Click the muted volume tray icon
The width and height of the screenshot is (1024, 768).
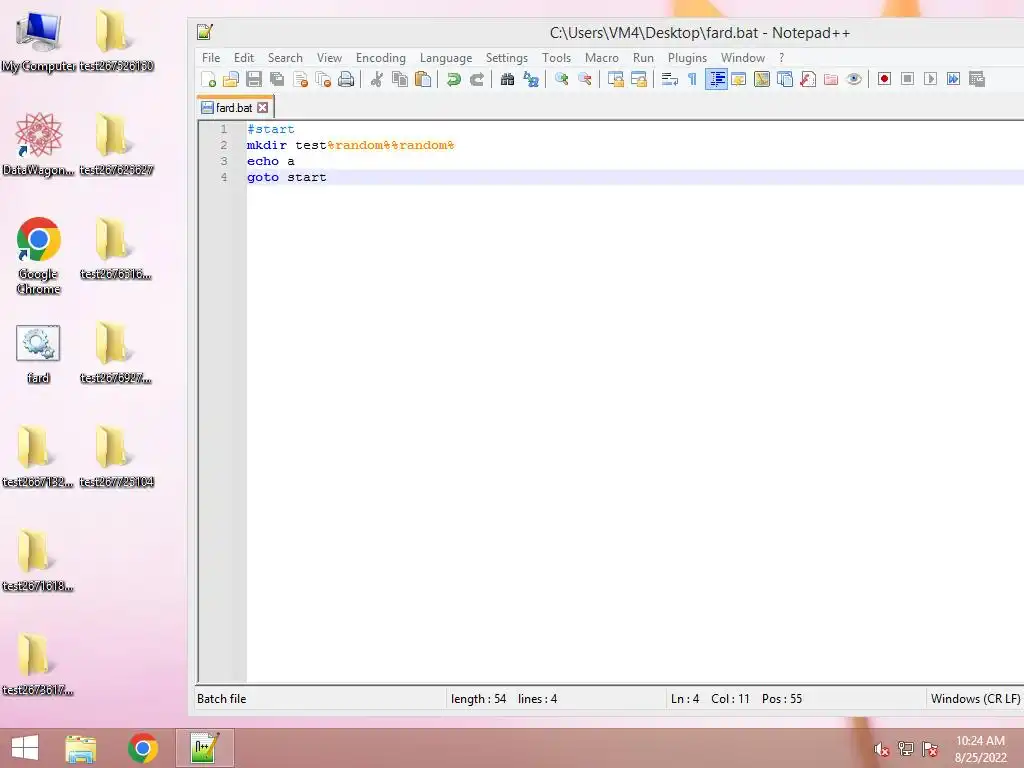[x=882, y=749]
